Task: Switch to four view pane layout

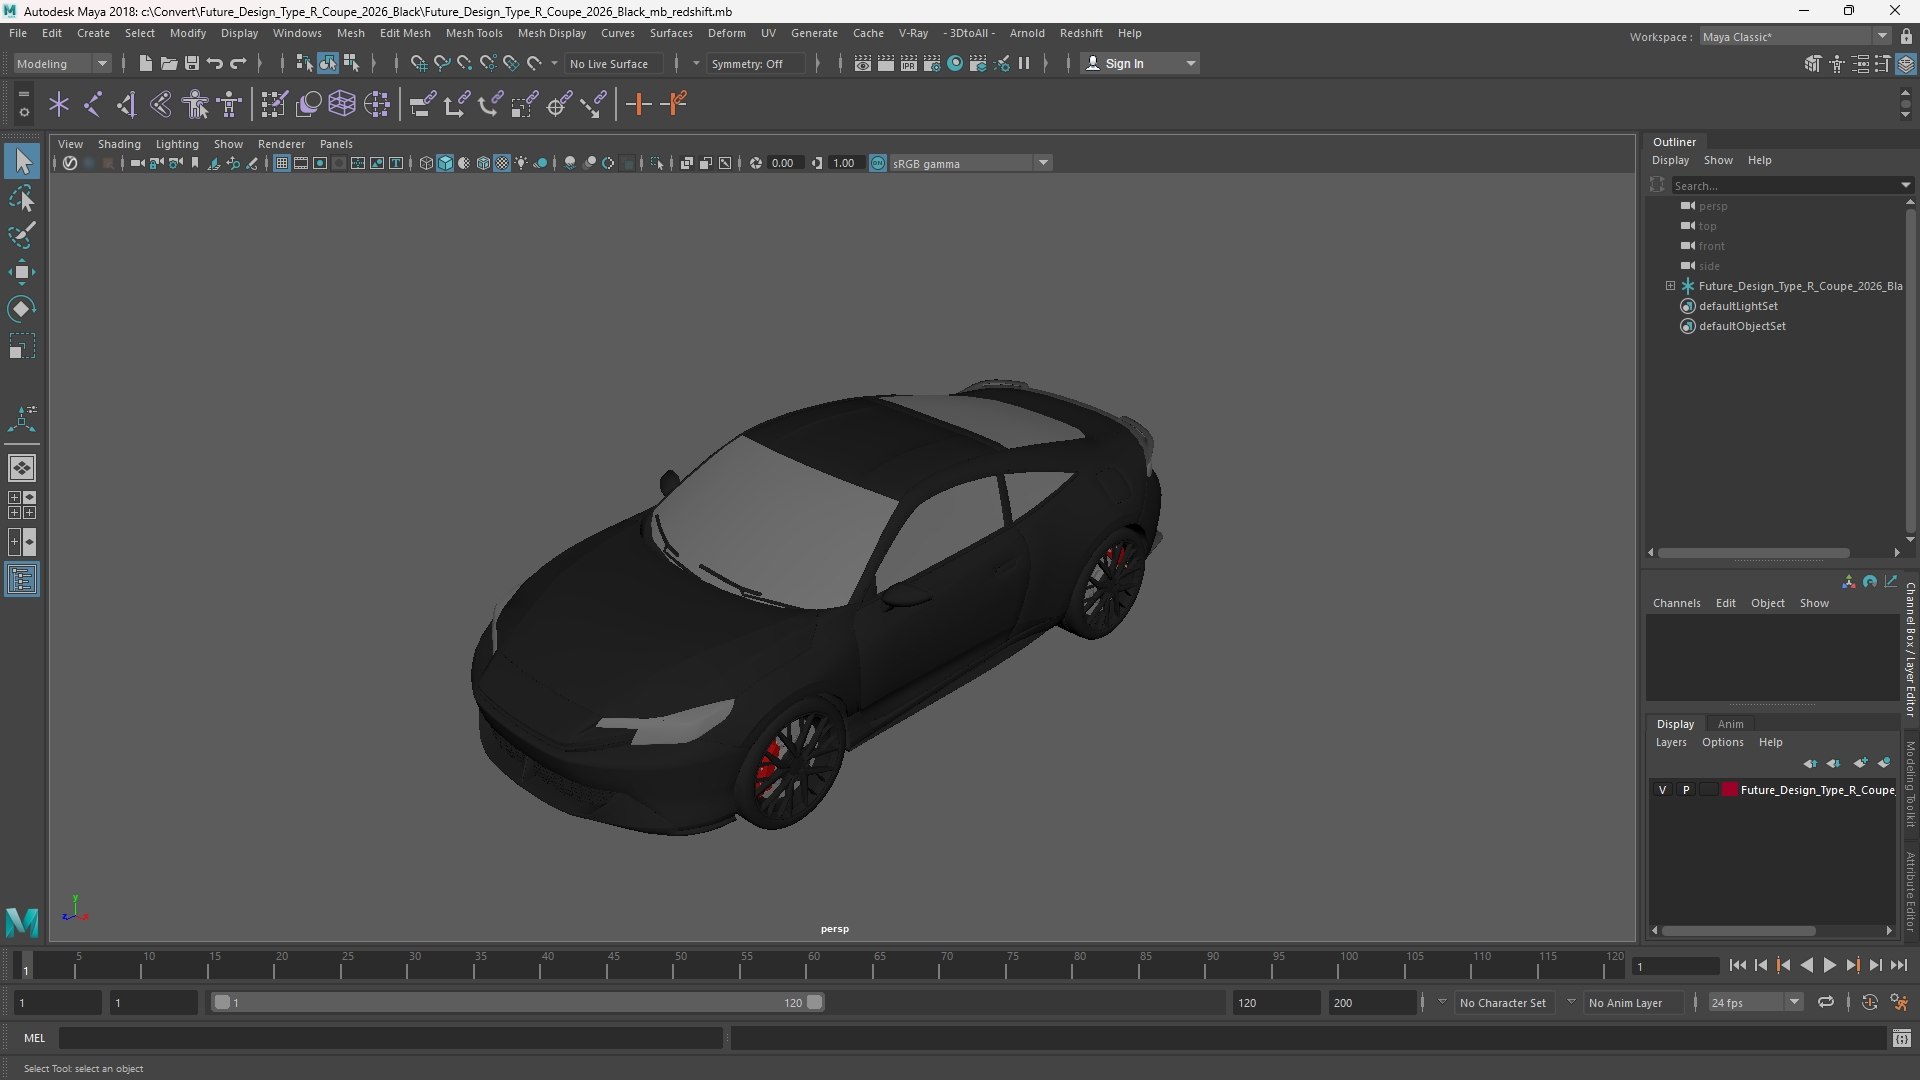Action: pyautogui.click(x=22, y=505)
